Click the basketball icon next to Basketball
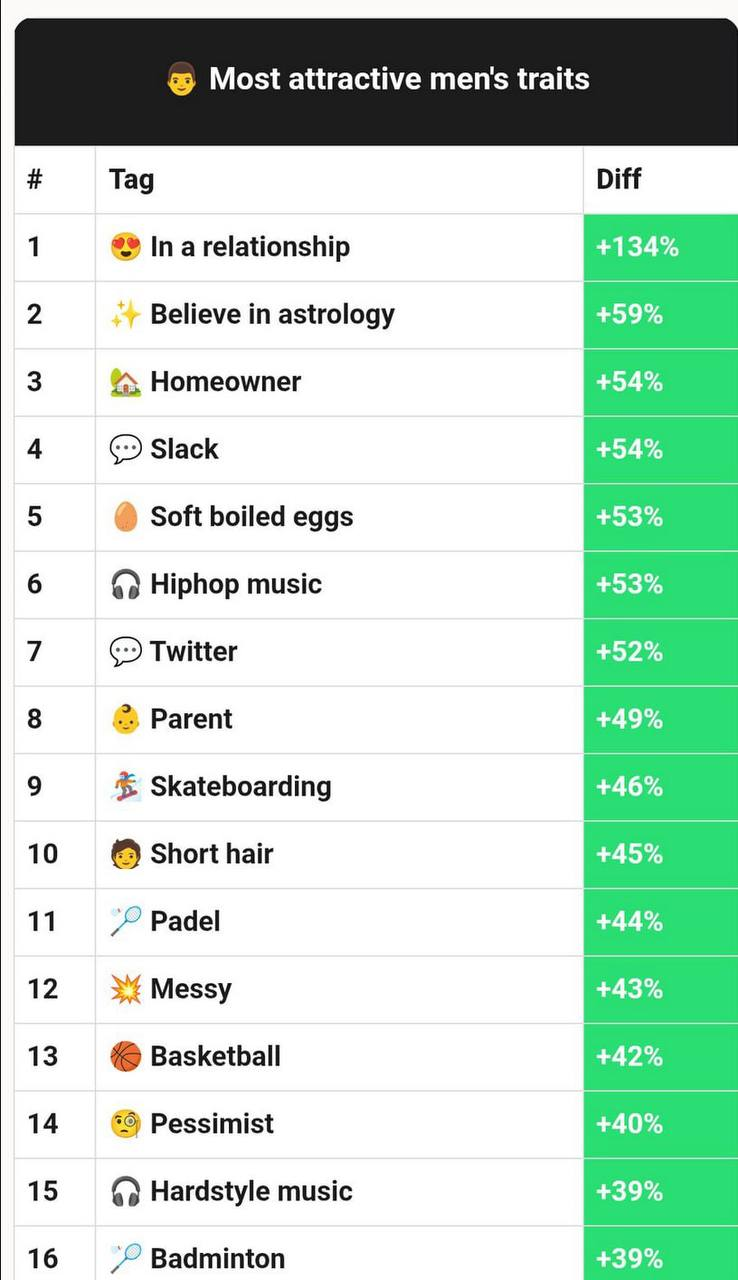The height and width of the screenshot is (1280, 738). pos(126,1057)
